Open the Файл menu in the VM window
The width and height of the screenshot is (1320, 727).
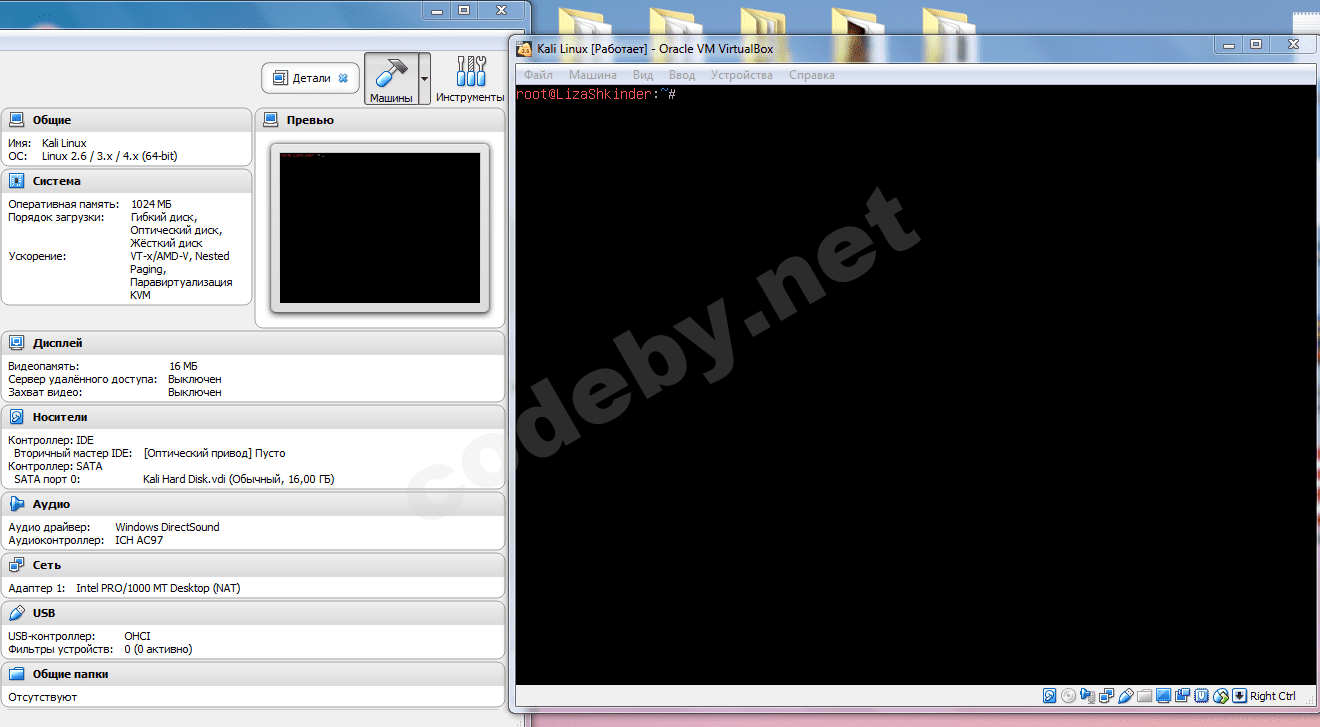point(538,75)
